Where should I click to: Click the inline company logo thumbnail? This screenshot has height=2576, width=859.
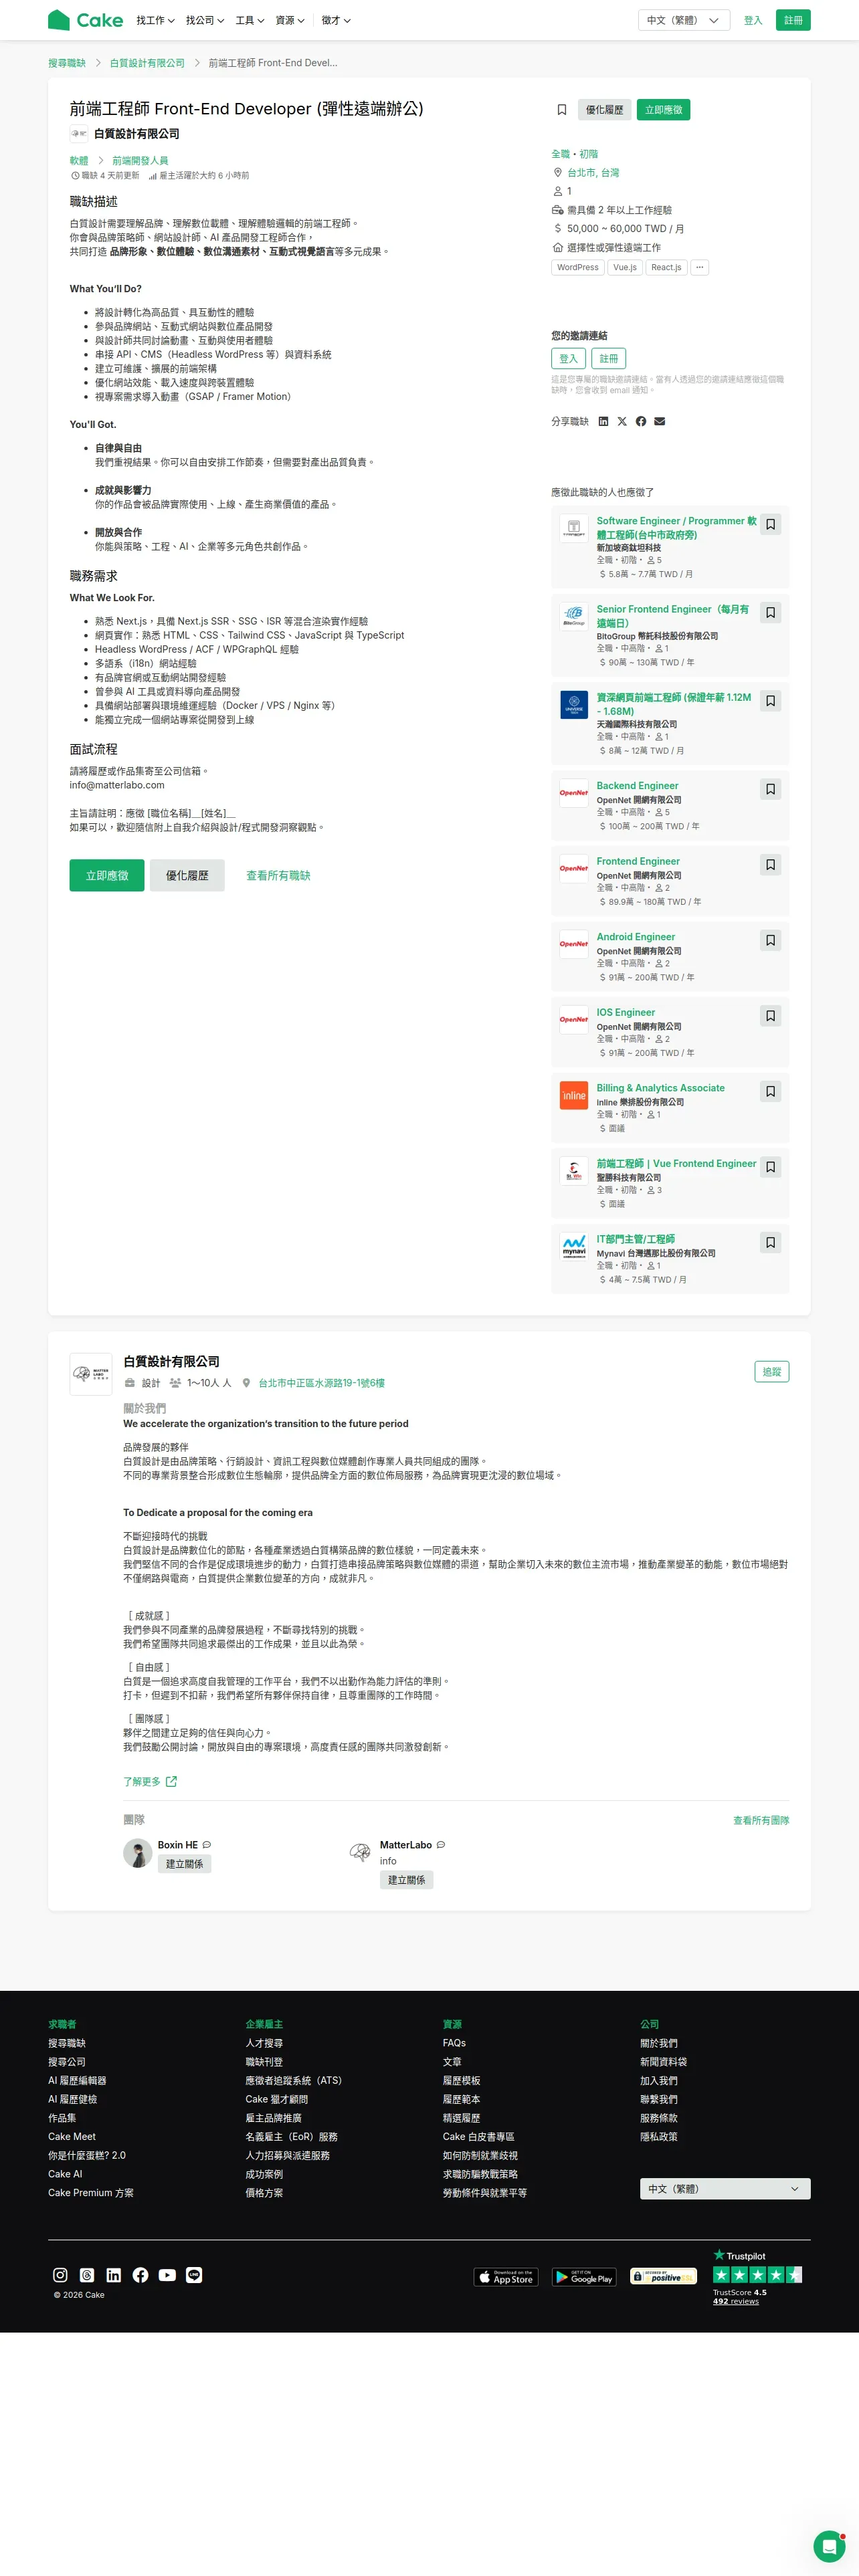[x=574, y=1096]
